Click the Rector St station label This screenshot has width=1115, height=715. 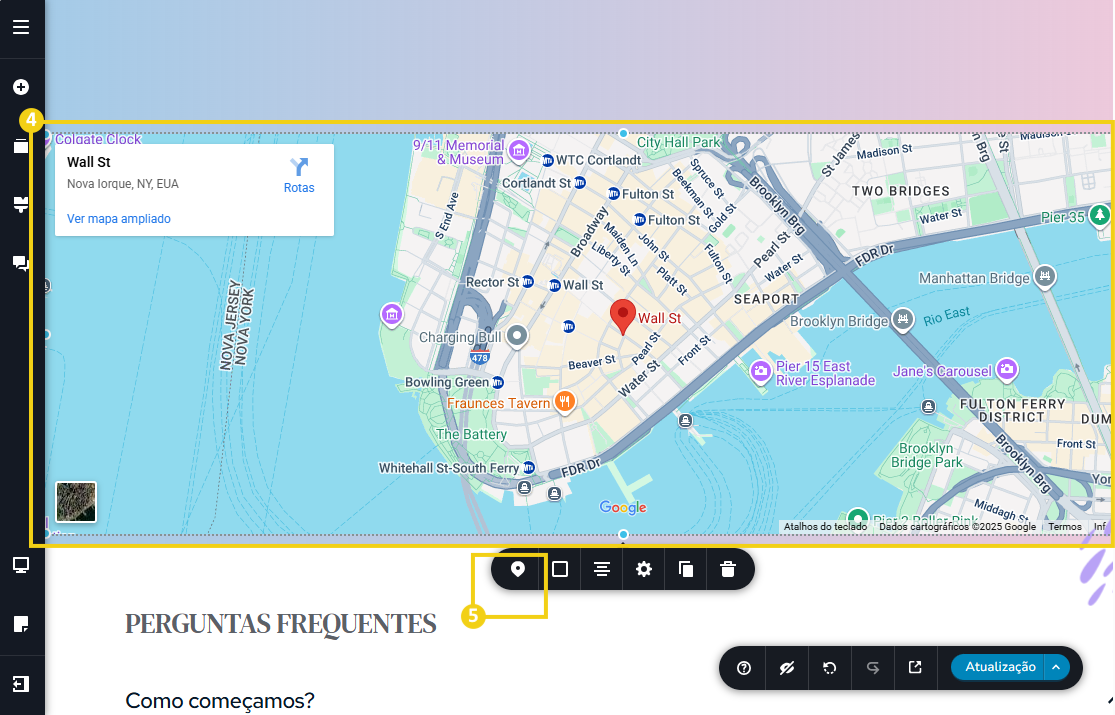click(492, 282)
